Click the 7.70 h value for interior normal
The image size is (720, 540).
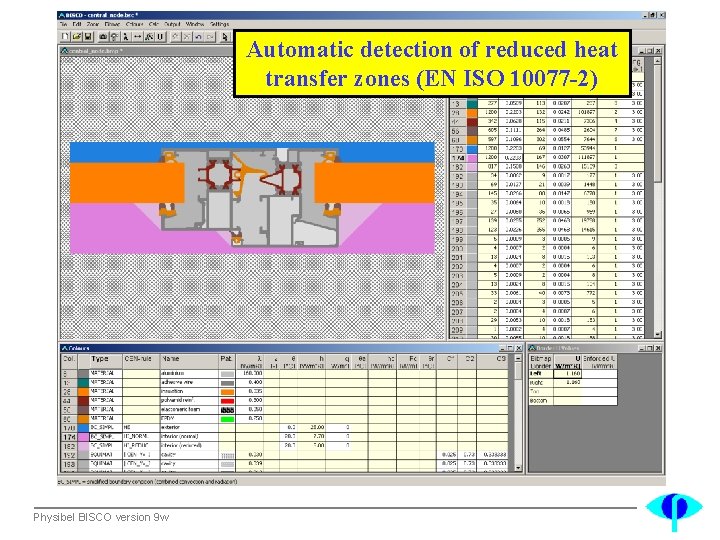(312, 437)
